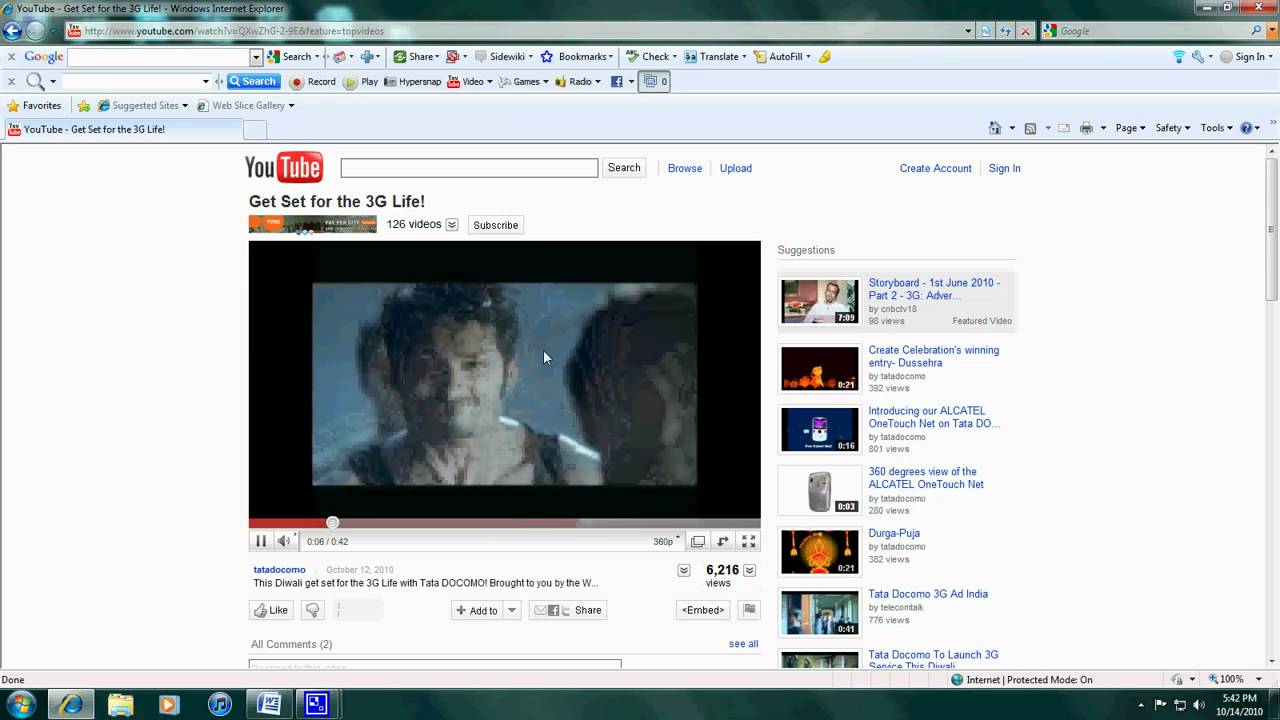This screenshot has width=1280, height=720.
Task: Stop loading page with red X
Action: [1025, 31]
